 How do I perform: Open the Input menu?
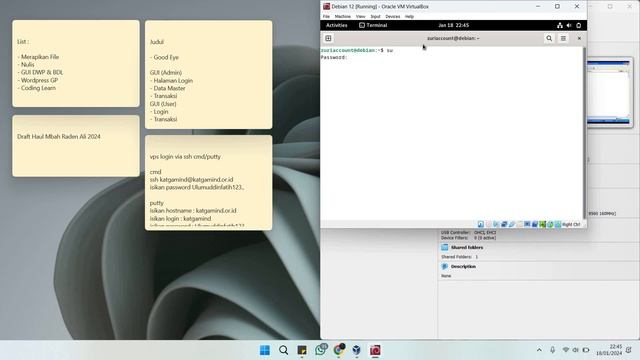(x=375, y=17)
